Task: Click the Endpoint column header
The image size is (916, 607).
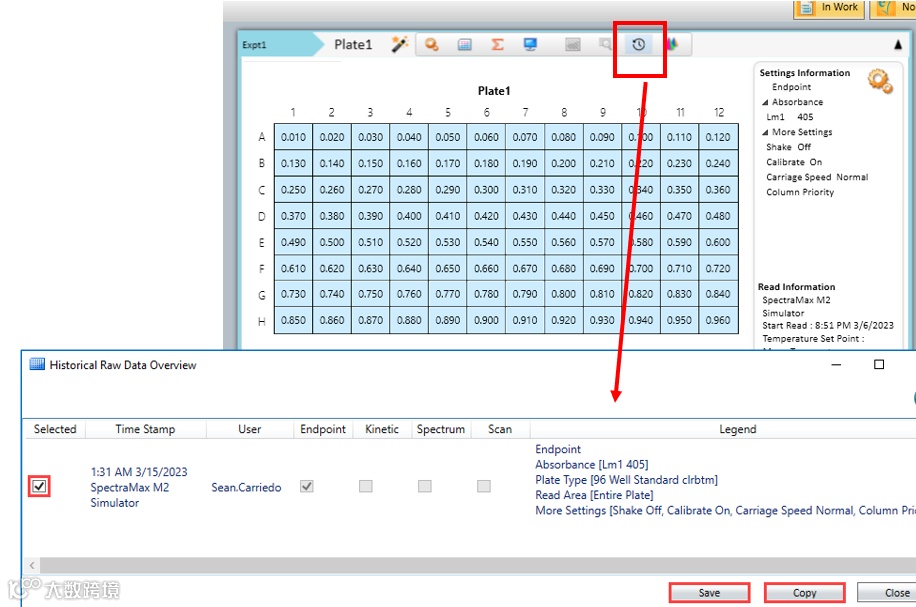Action: click(x=323, y=429)
